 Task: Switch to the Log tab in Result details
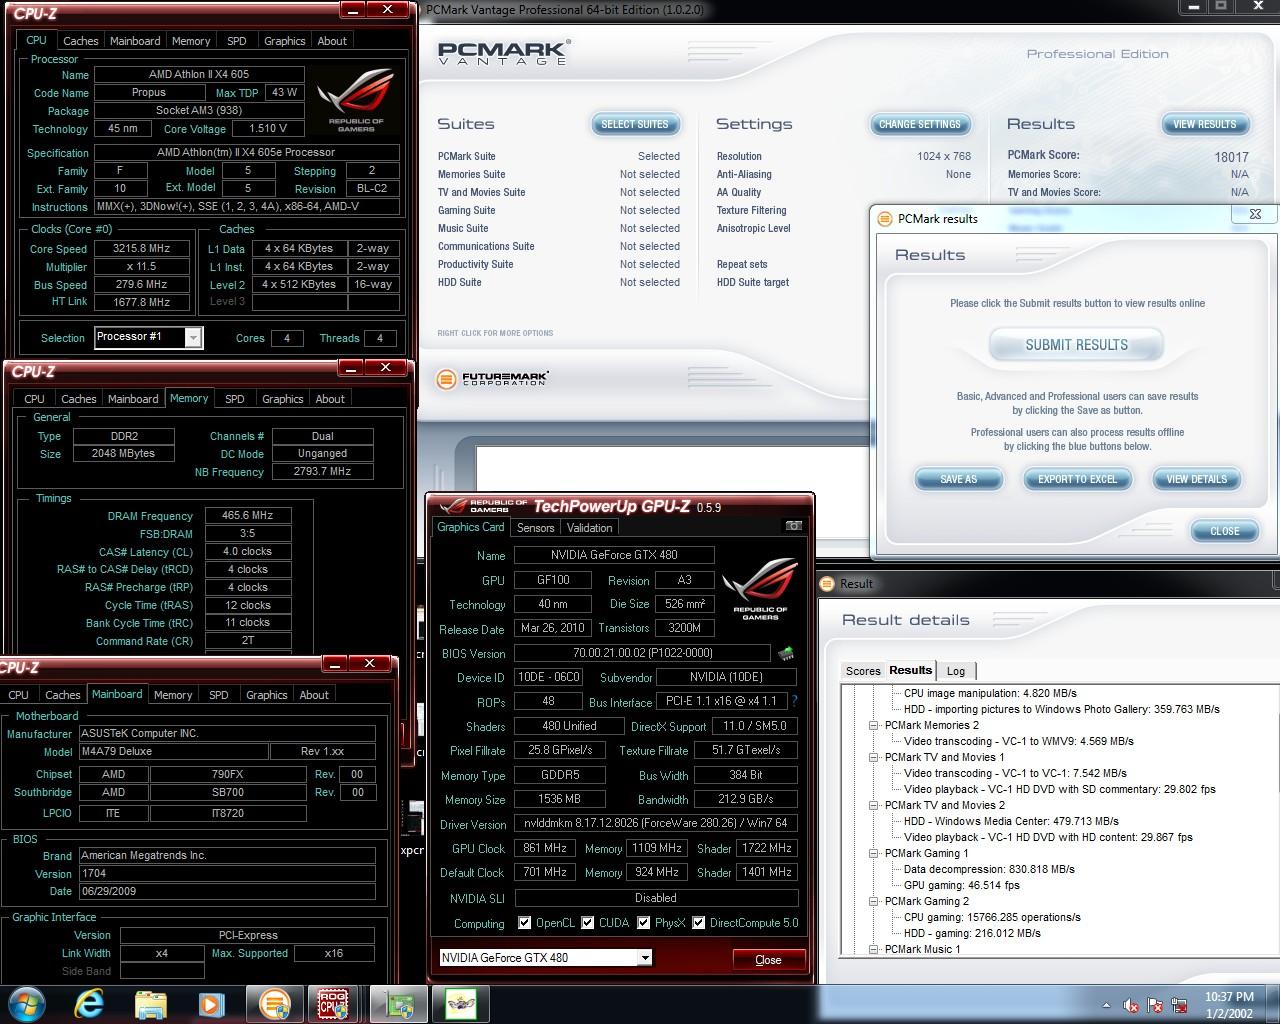(956, 671)
